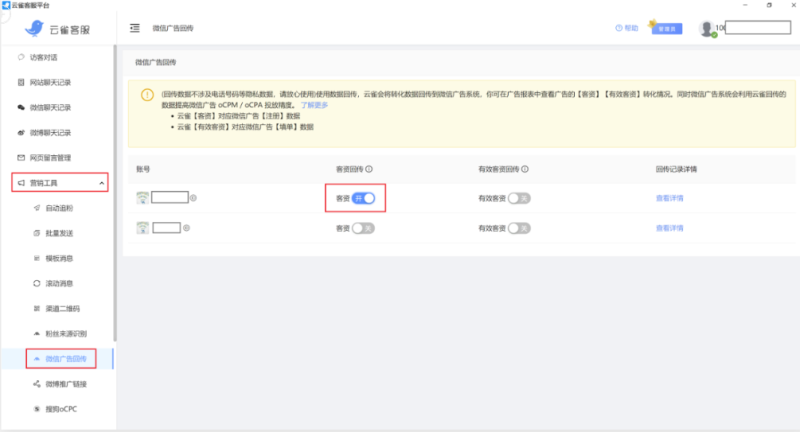Enable second account's 客资 switch
The height and width of the screenshot is (432, 800).
364,228
